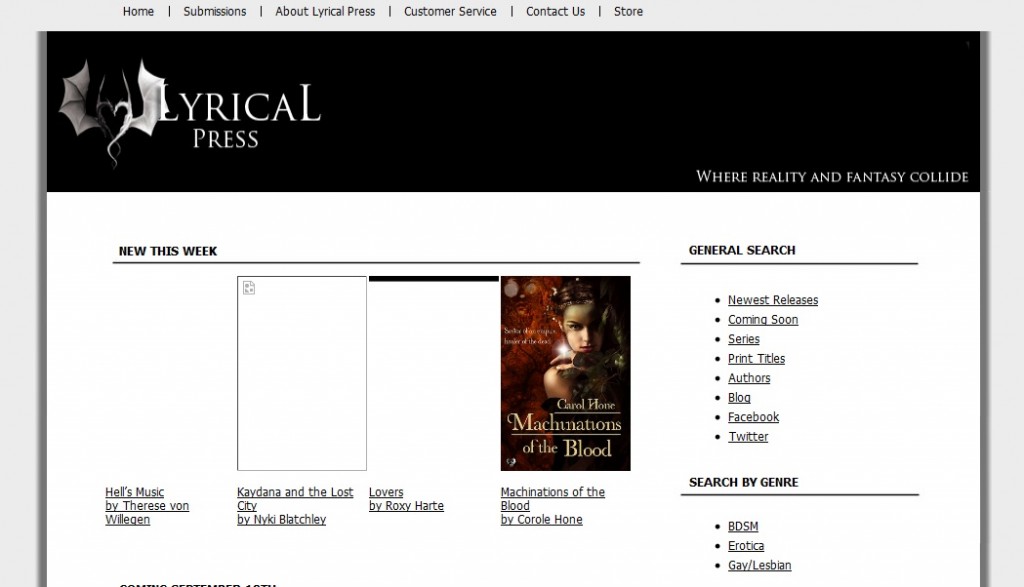Select Customer Service in the top navigation
This screenshot has width=1024, height=587.
[450, 12]
